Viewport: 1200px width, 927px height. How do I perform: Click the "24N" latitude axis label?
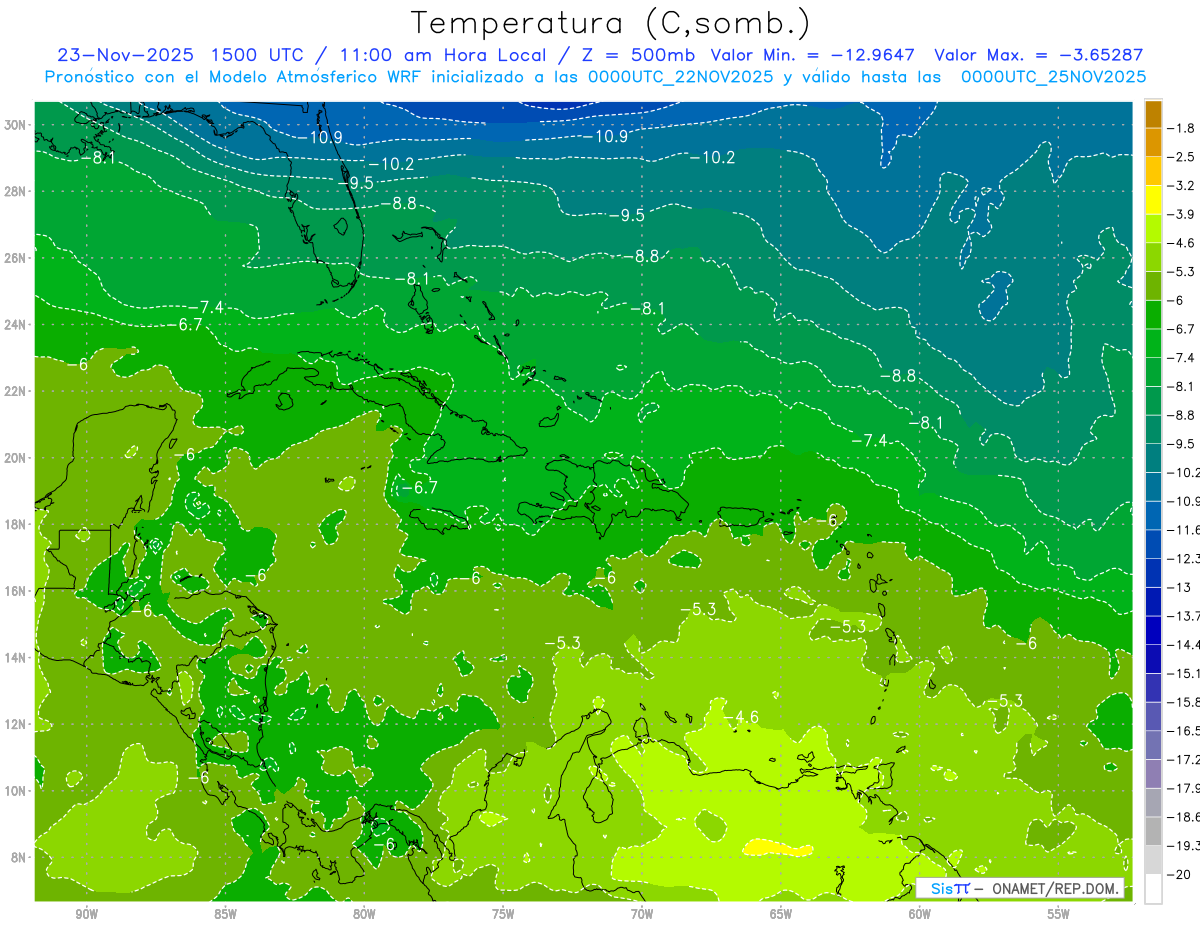[x=16, y=325]
